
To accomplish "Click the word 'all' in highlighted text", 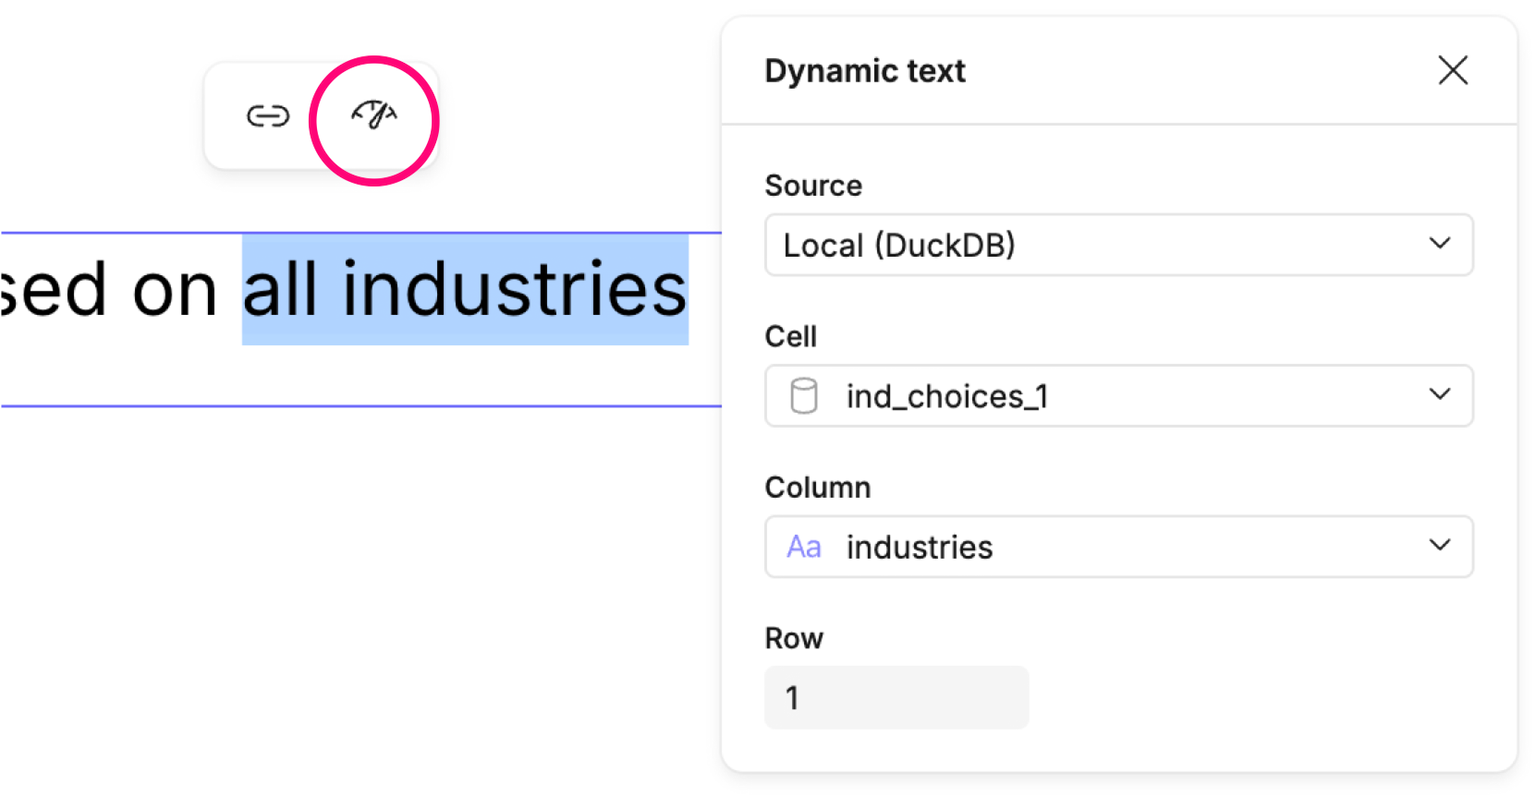I will [281, 290].
